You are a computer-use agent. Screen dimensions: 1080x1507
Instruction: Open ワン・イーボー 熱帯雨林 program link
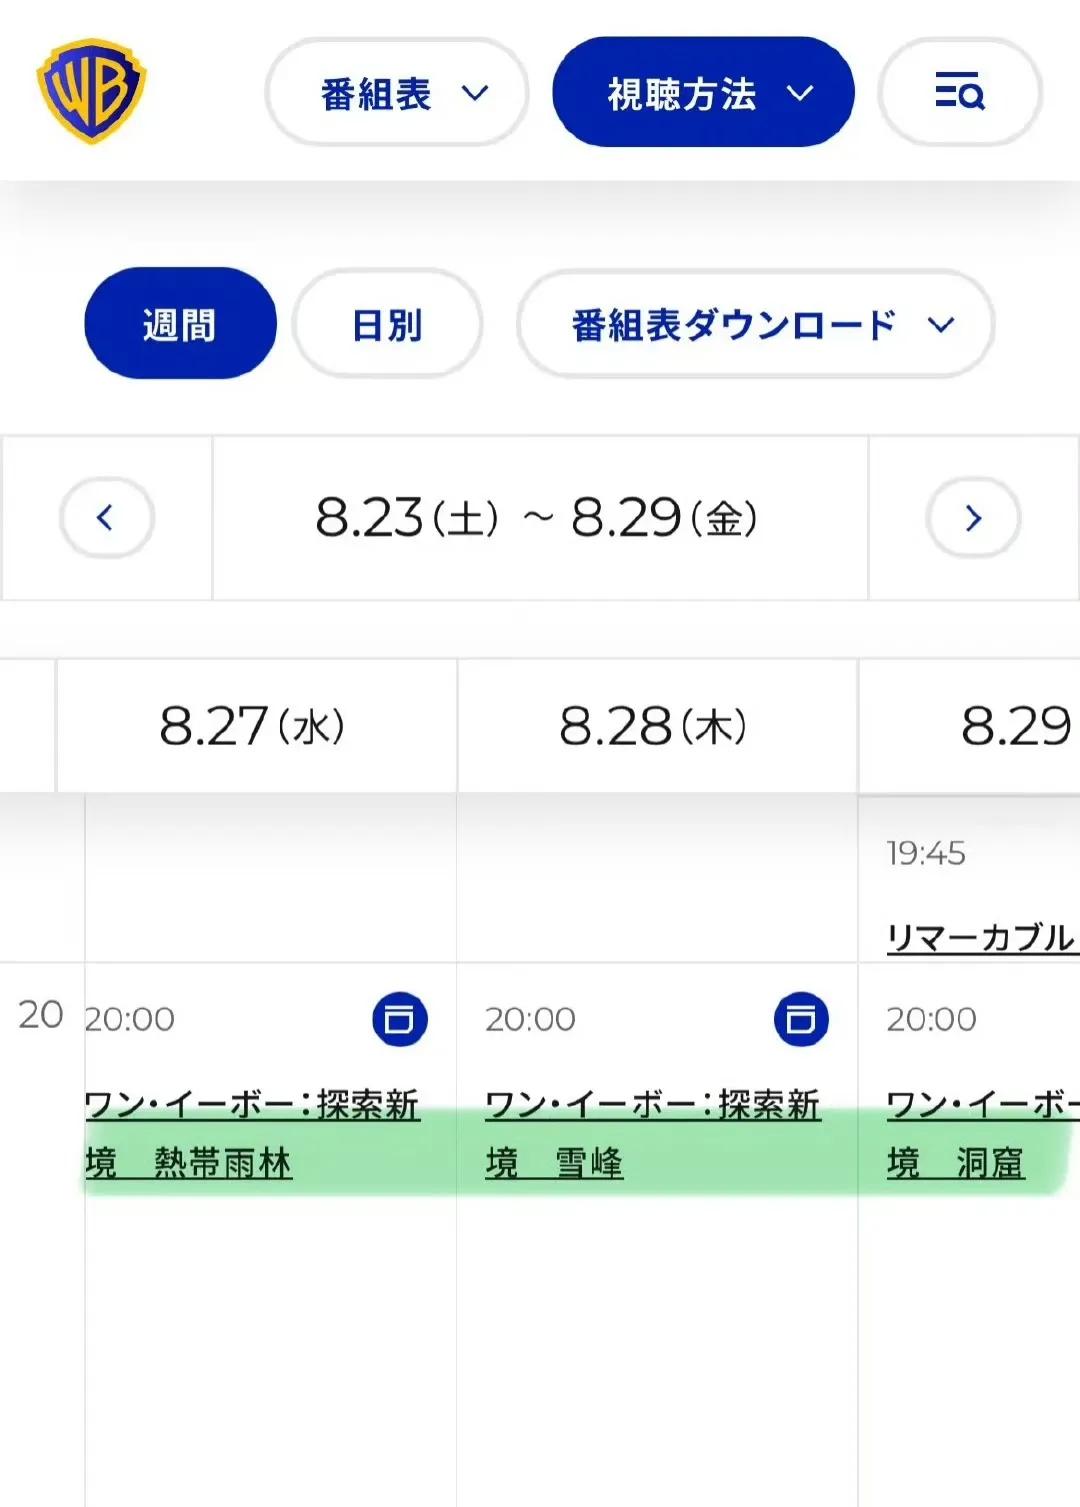point(252,1134)
